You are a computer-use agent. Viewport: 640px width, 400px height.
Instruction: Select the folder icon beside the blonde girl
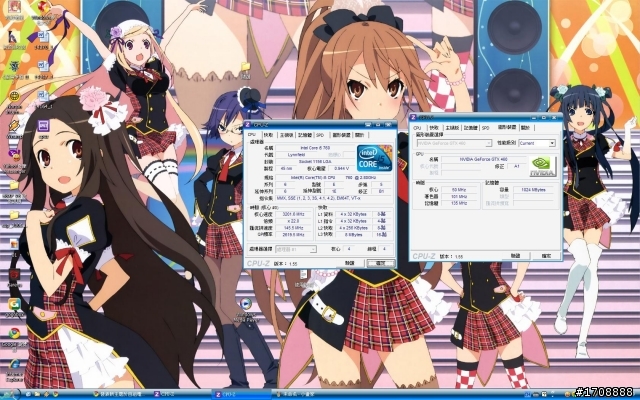[245, 67]
